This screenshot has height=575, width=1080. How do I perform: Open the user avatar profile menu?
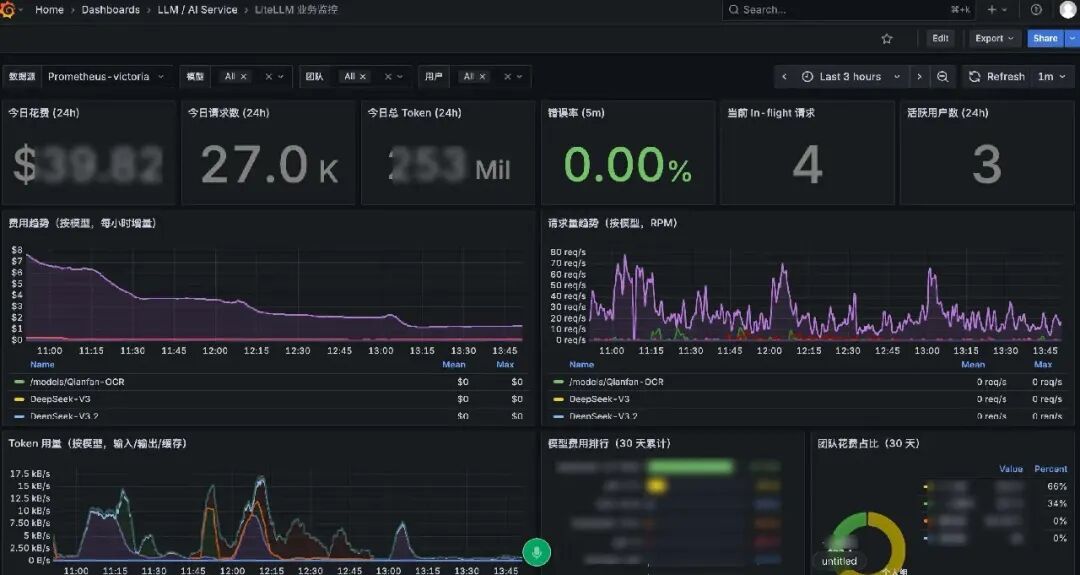(1068, 10)
